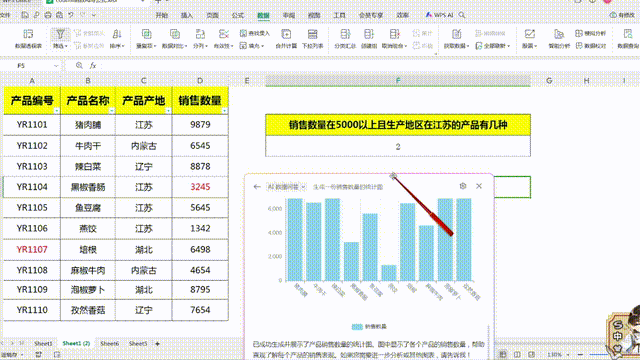Open the Duplicates (重复项) tool
Image resolution: width=640 pixels, height=360 pixels.
(146, 38)
